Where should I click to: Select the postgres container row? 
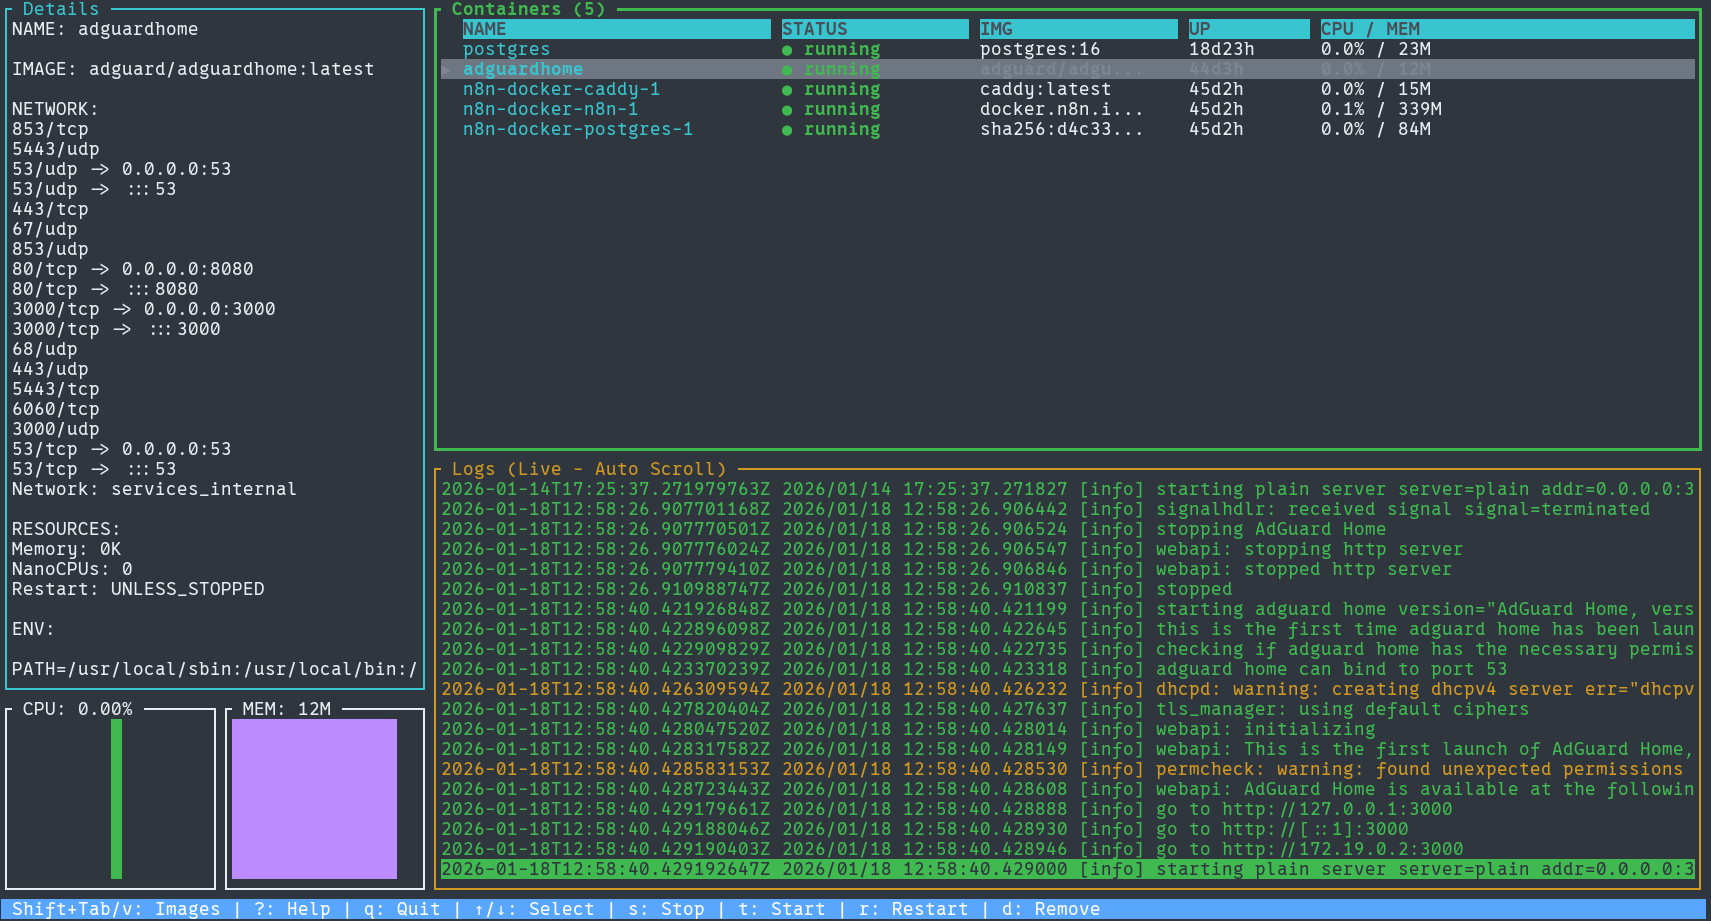click(506, 49)
